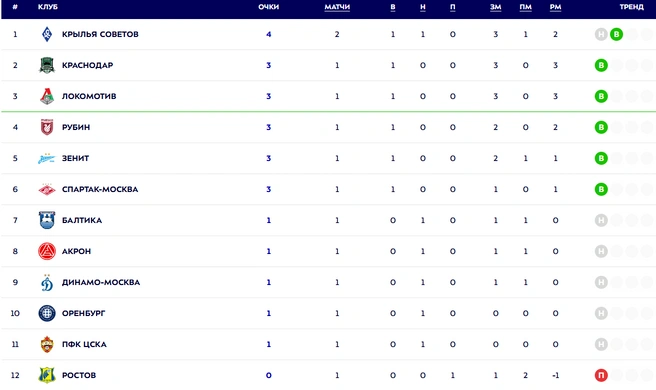Open the Lokomotiv logo

click(x=47, y=96)
